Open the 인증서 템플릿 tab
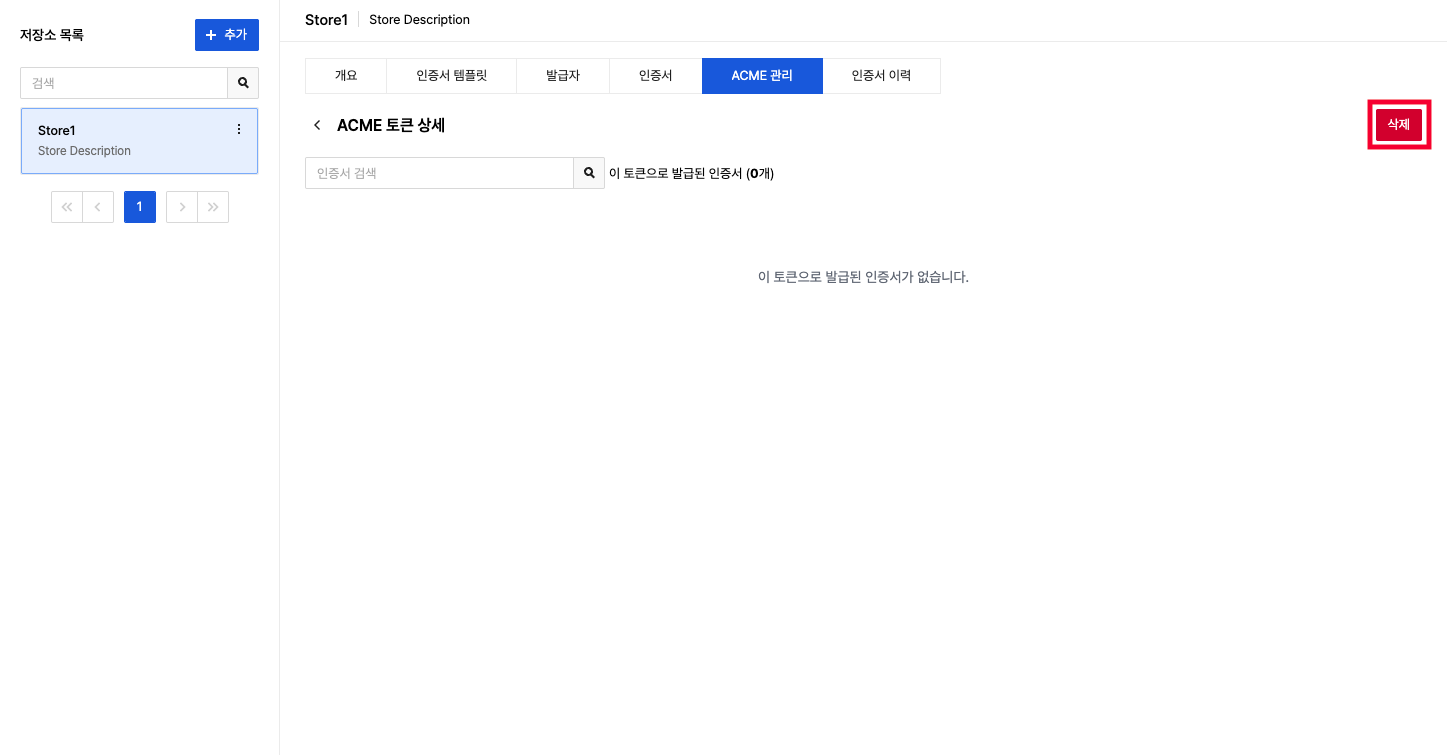Screen dimensions: 1447x755 tap(451, 76)
